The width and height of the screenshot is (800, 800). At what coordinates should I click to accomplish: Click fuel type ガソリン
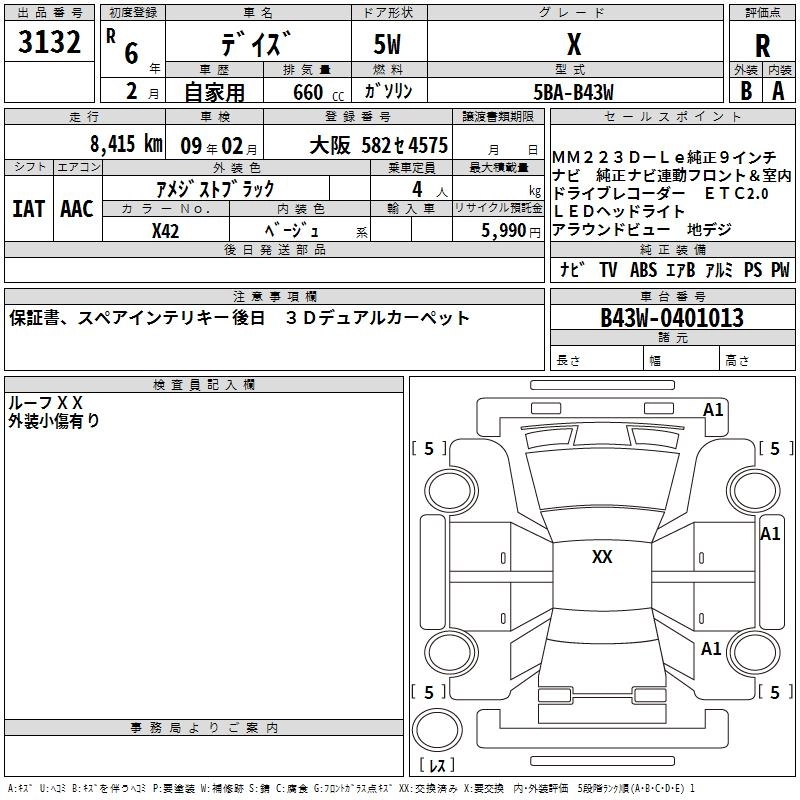pos(389,91)
